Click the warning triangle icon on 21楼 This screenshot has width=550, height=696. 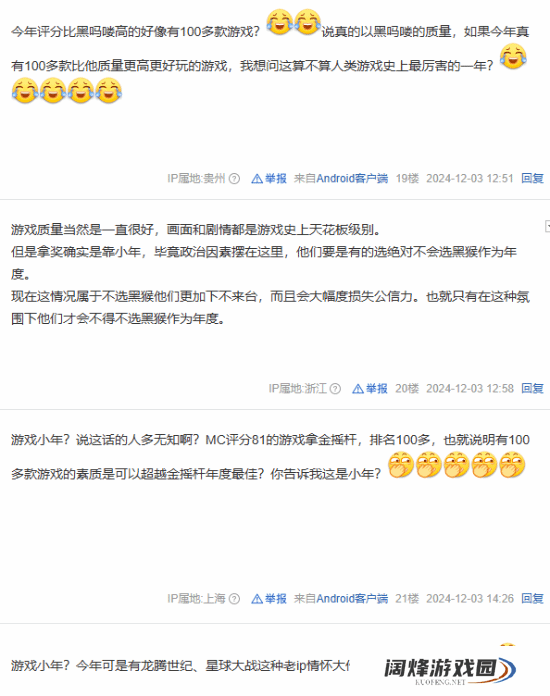coord(257,599)
